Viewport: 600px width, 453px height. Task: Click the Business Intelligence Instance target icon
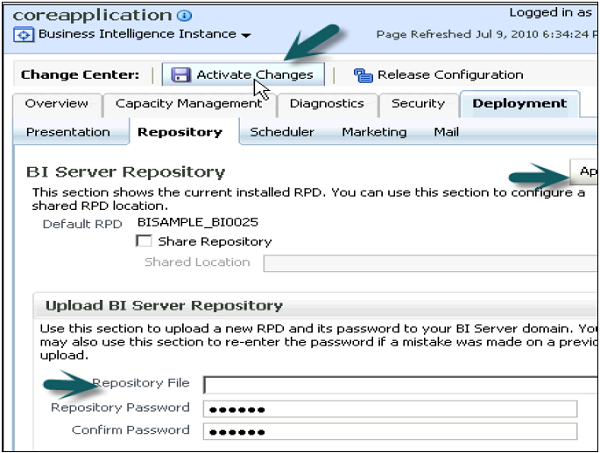point(26,35)
